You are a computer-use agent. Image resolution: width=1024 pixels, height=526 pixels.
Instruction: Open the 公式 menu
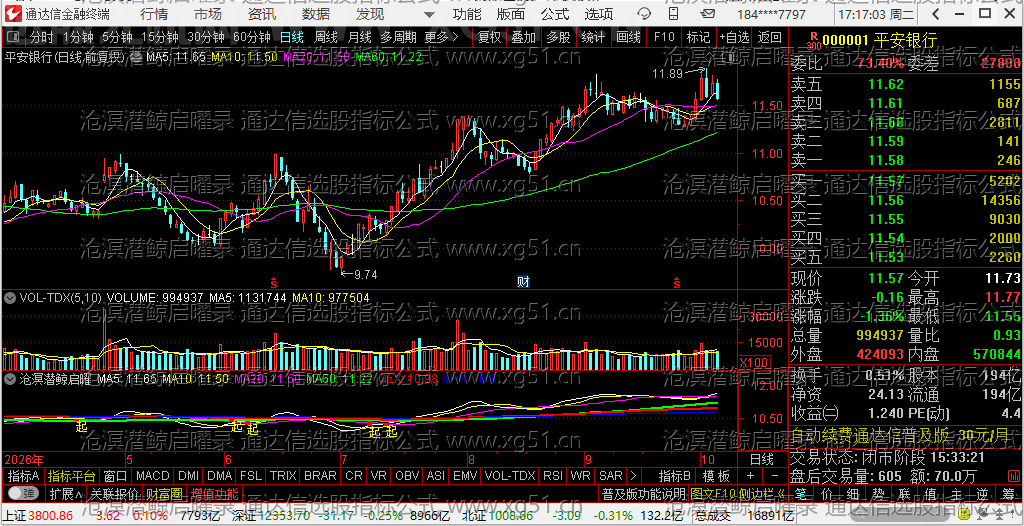pyautogui.click(x=555, y=14)
